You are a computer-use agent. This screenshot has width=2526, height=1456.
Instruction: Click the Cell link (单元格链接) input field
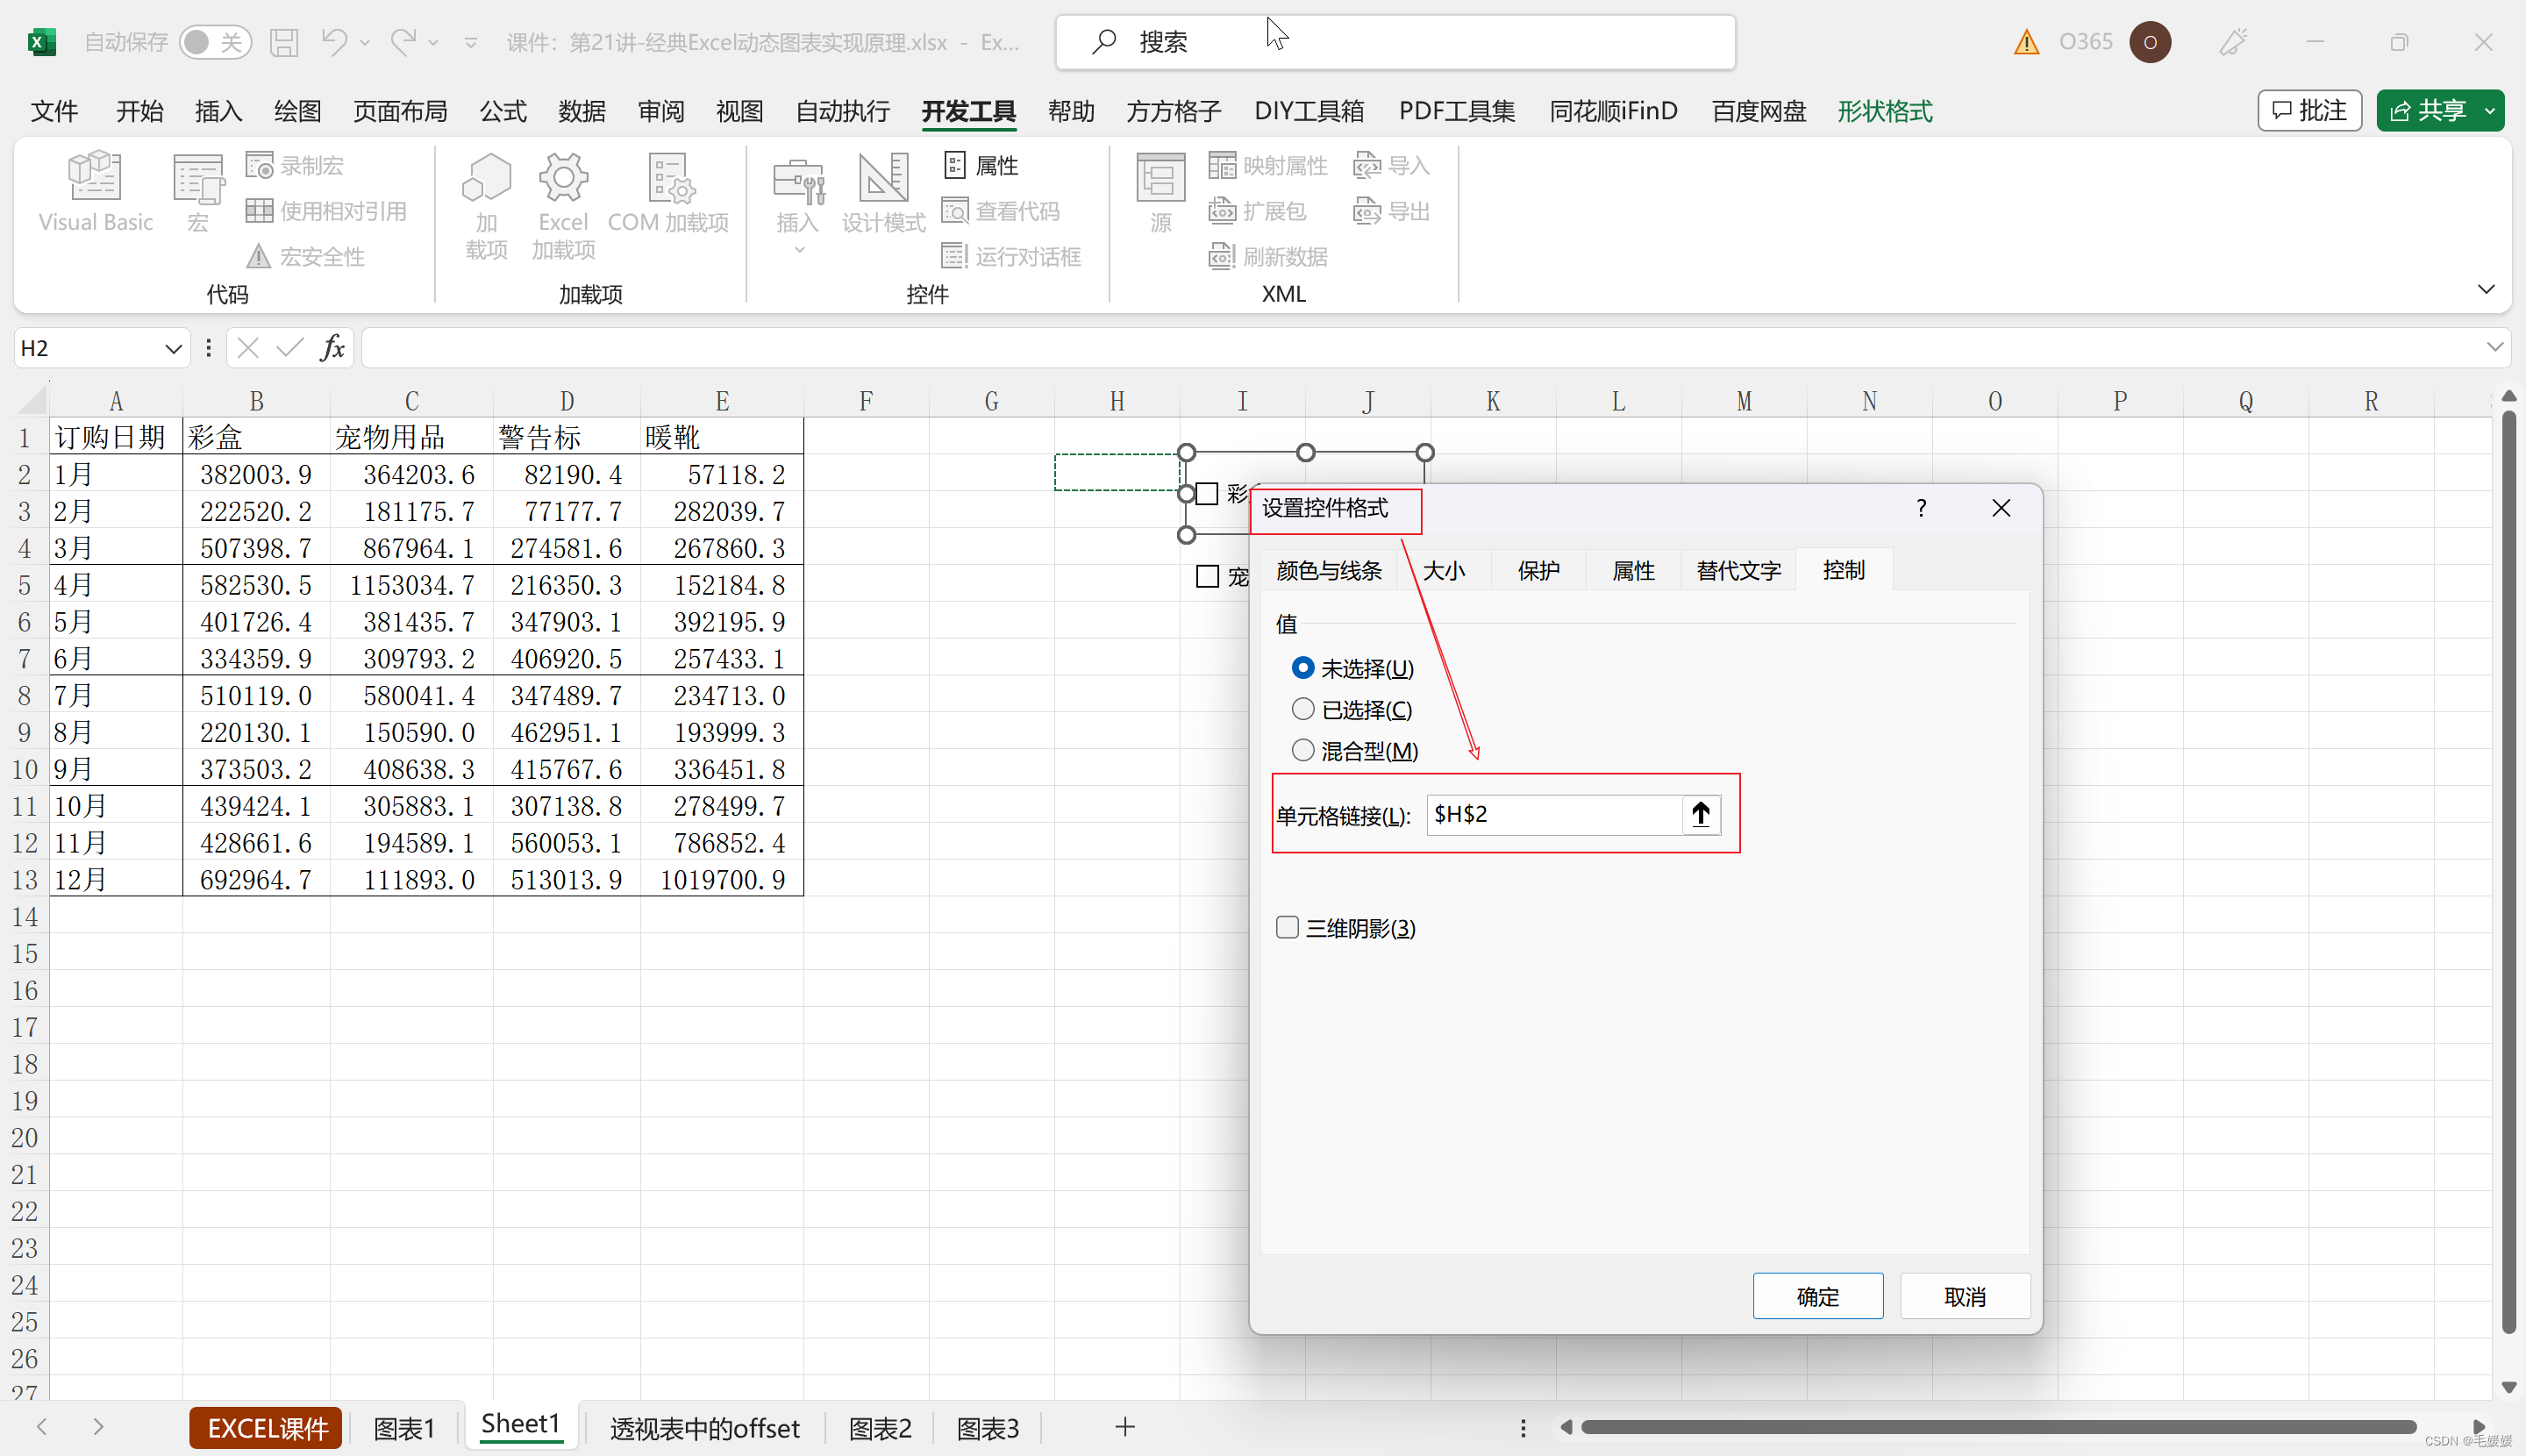pos(1554,814)
